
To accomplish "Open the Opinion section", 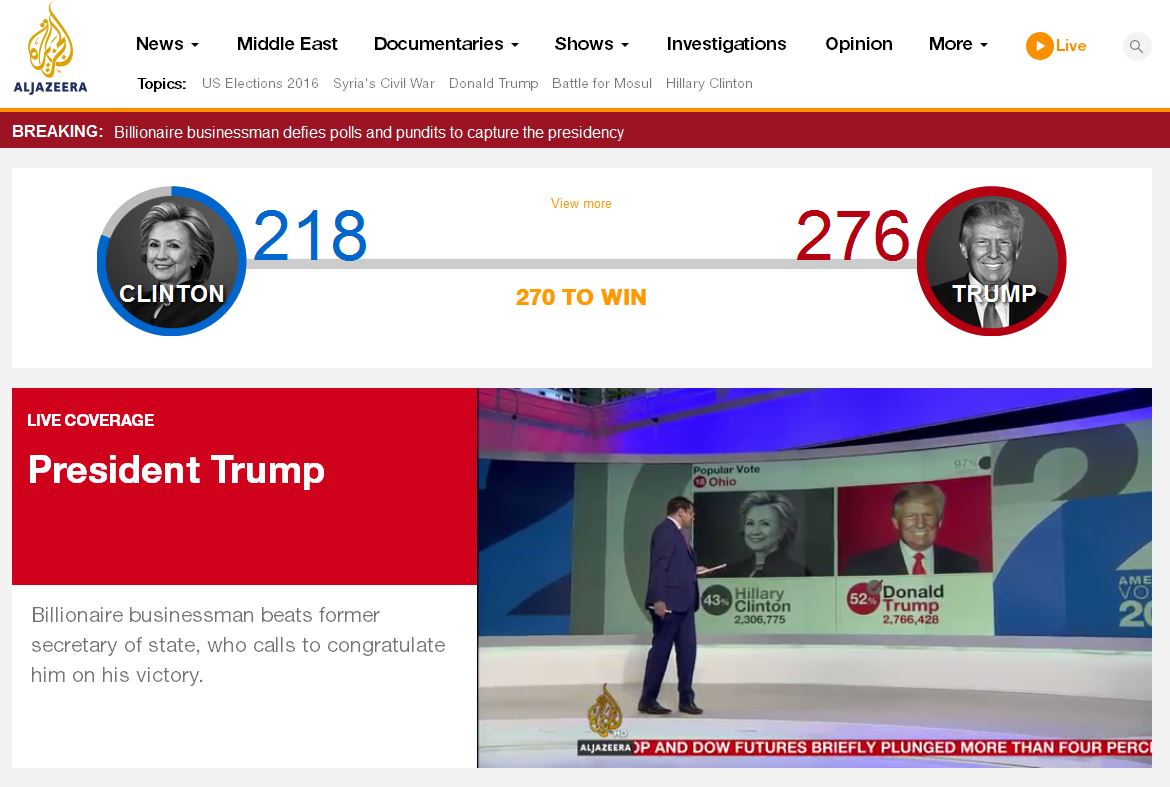I will pos(859,44).
